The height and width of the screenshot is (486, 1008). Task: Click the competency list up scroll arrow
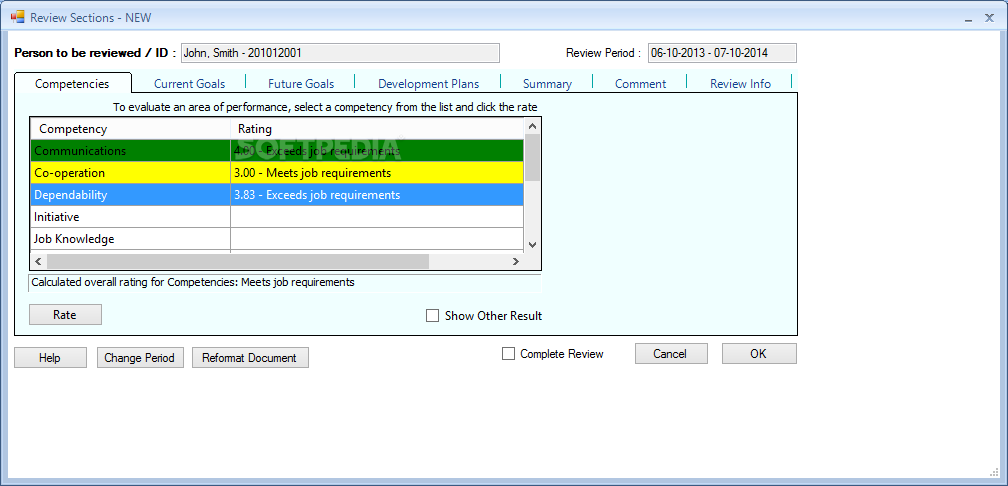tap(532, 125)
